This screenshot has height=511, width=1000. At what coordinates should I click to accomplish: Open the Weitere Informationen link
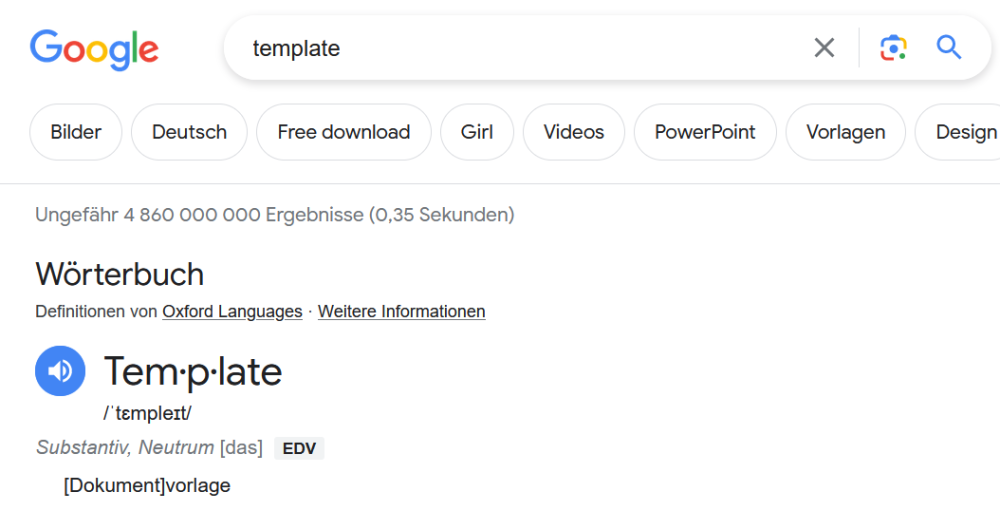401,312
